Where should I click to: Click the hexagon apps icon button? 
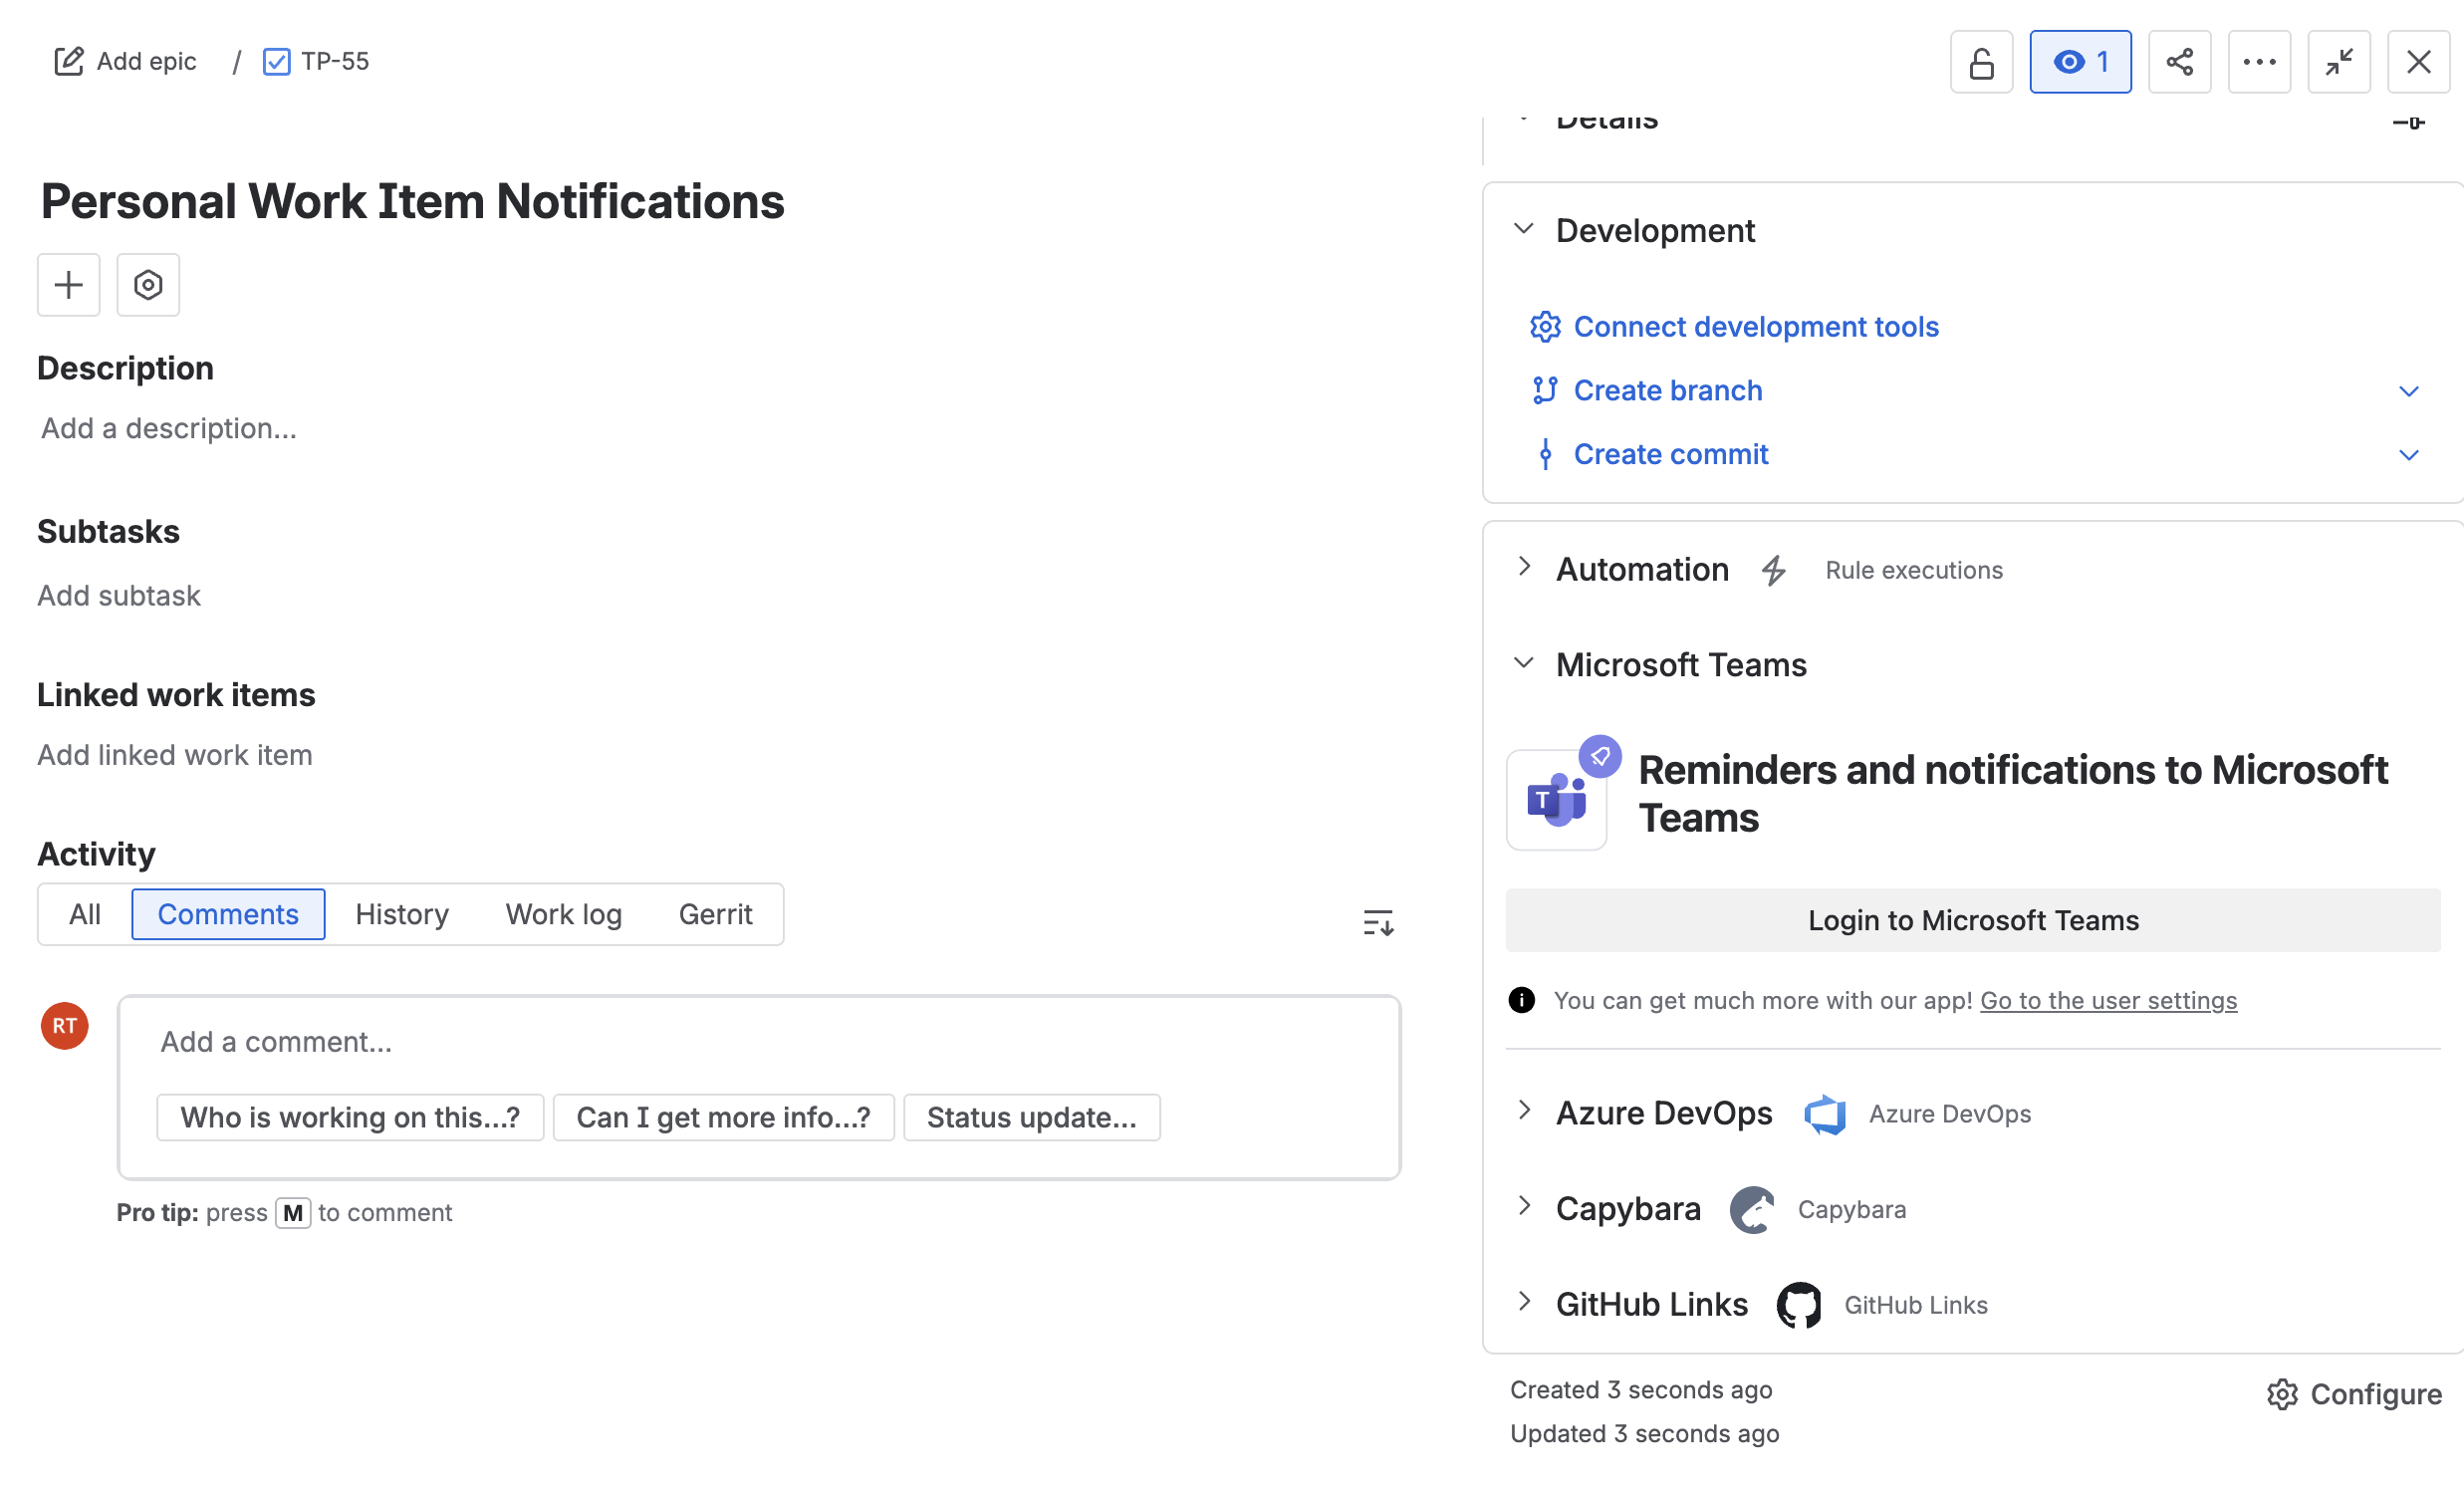click(148, 285)
